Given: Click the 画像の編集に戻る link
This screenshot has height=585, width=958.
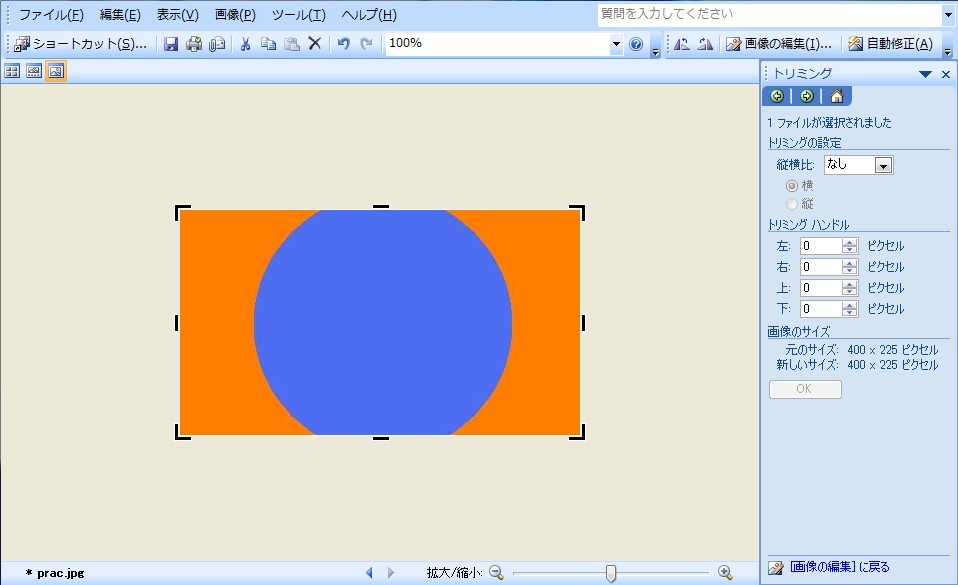Looking at the screenshot, I should tap(838, 568).
